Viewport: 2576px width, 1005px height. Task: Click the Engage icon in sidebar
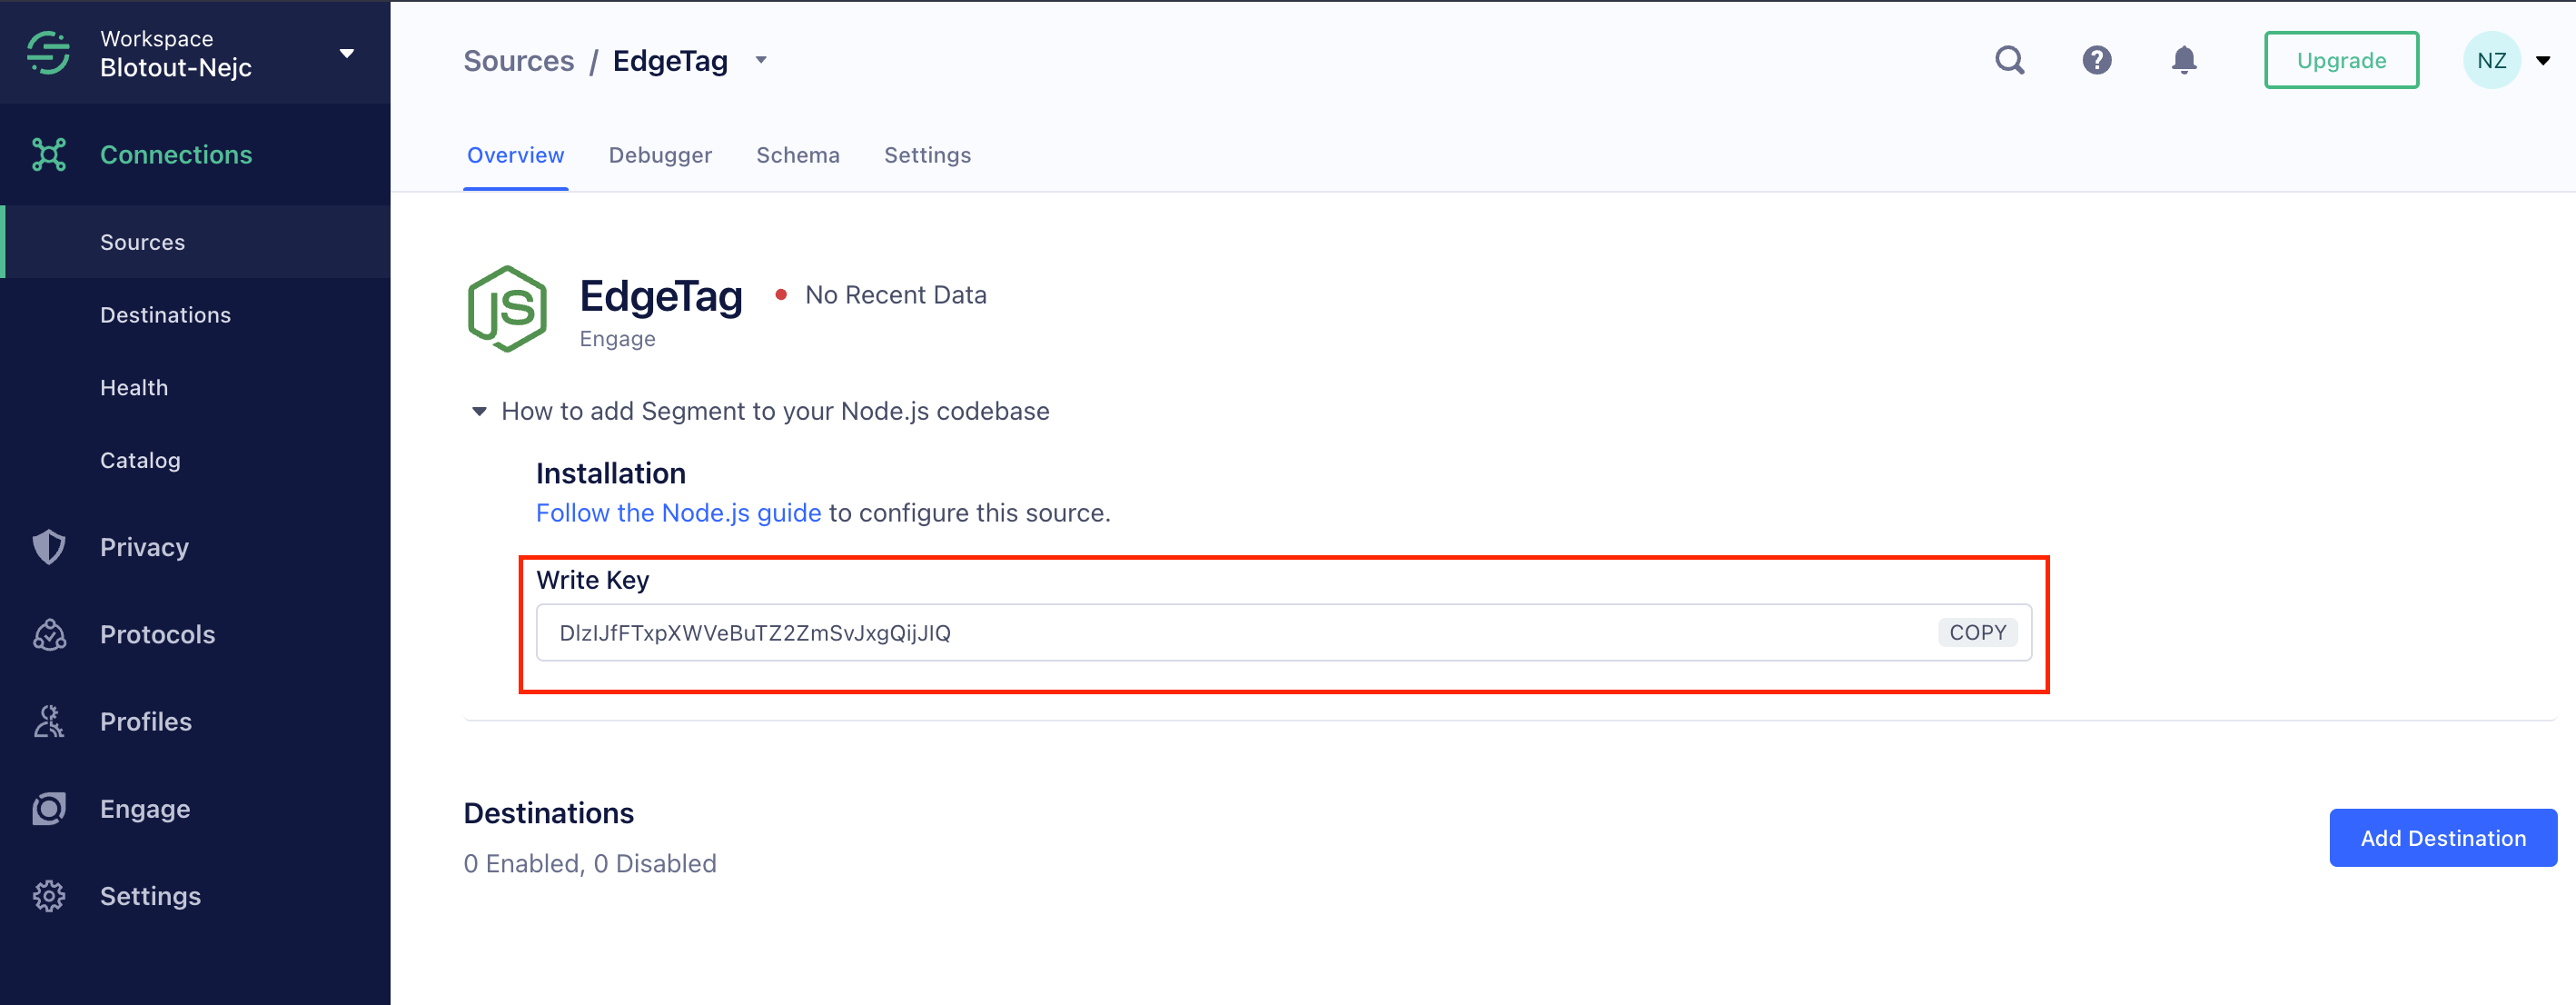pyautogui.click(x=48, y=809)
